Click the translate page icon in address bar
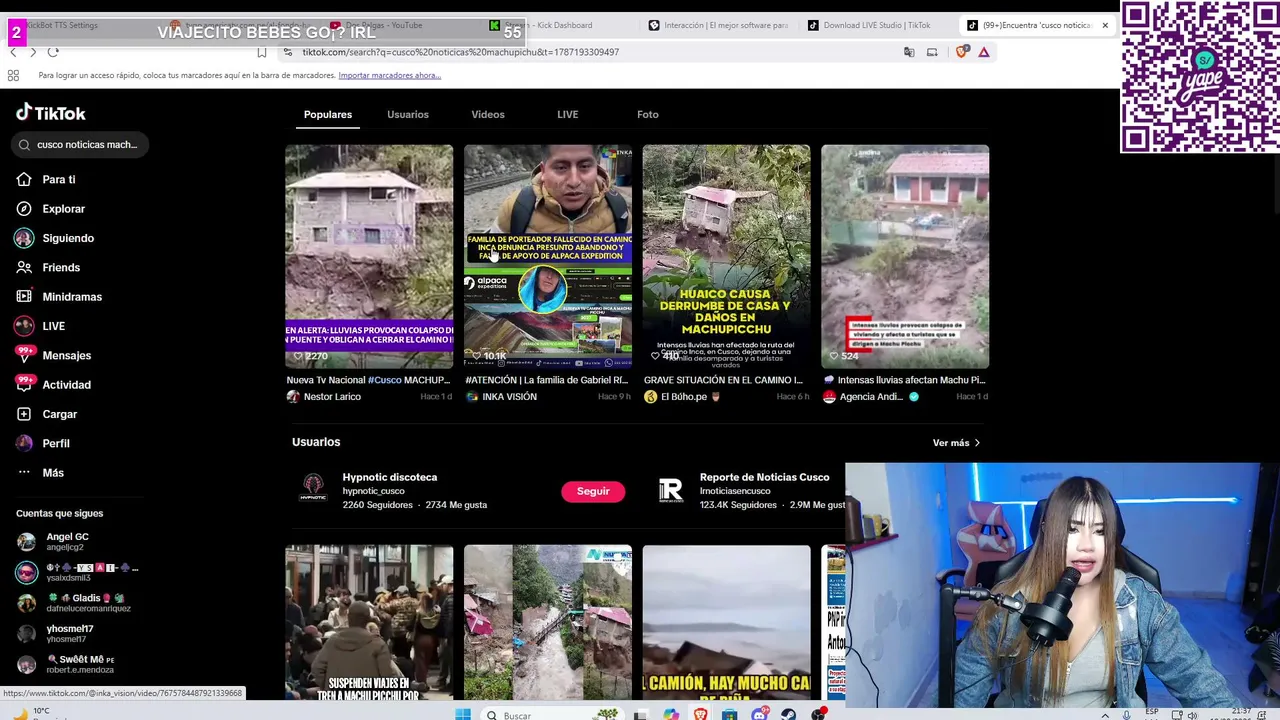The width and height of the screenshot is (1280, 720). point(909,52)
